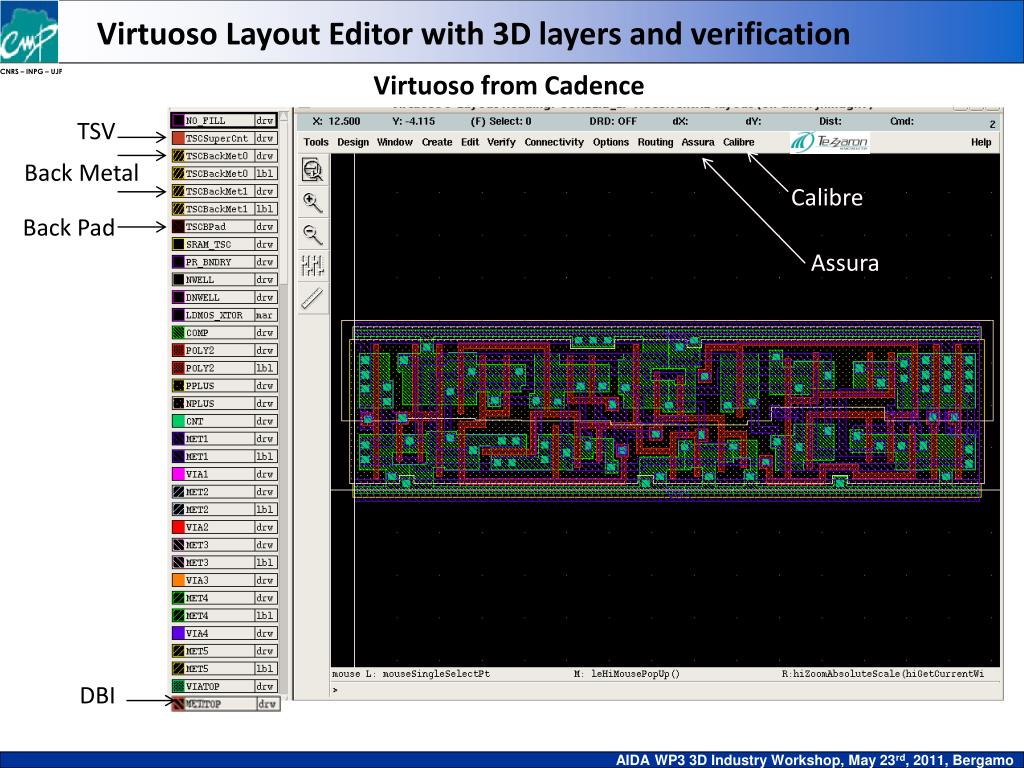The image size is (1024, 768).
Task: Select the Fit/zoom-to-view icon in toolbar
Action: point(313,170)
